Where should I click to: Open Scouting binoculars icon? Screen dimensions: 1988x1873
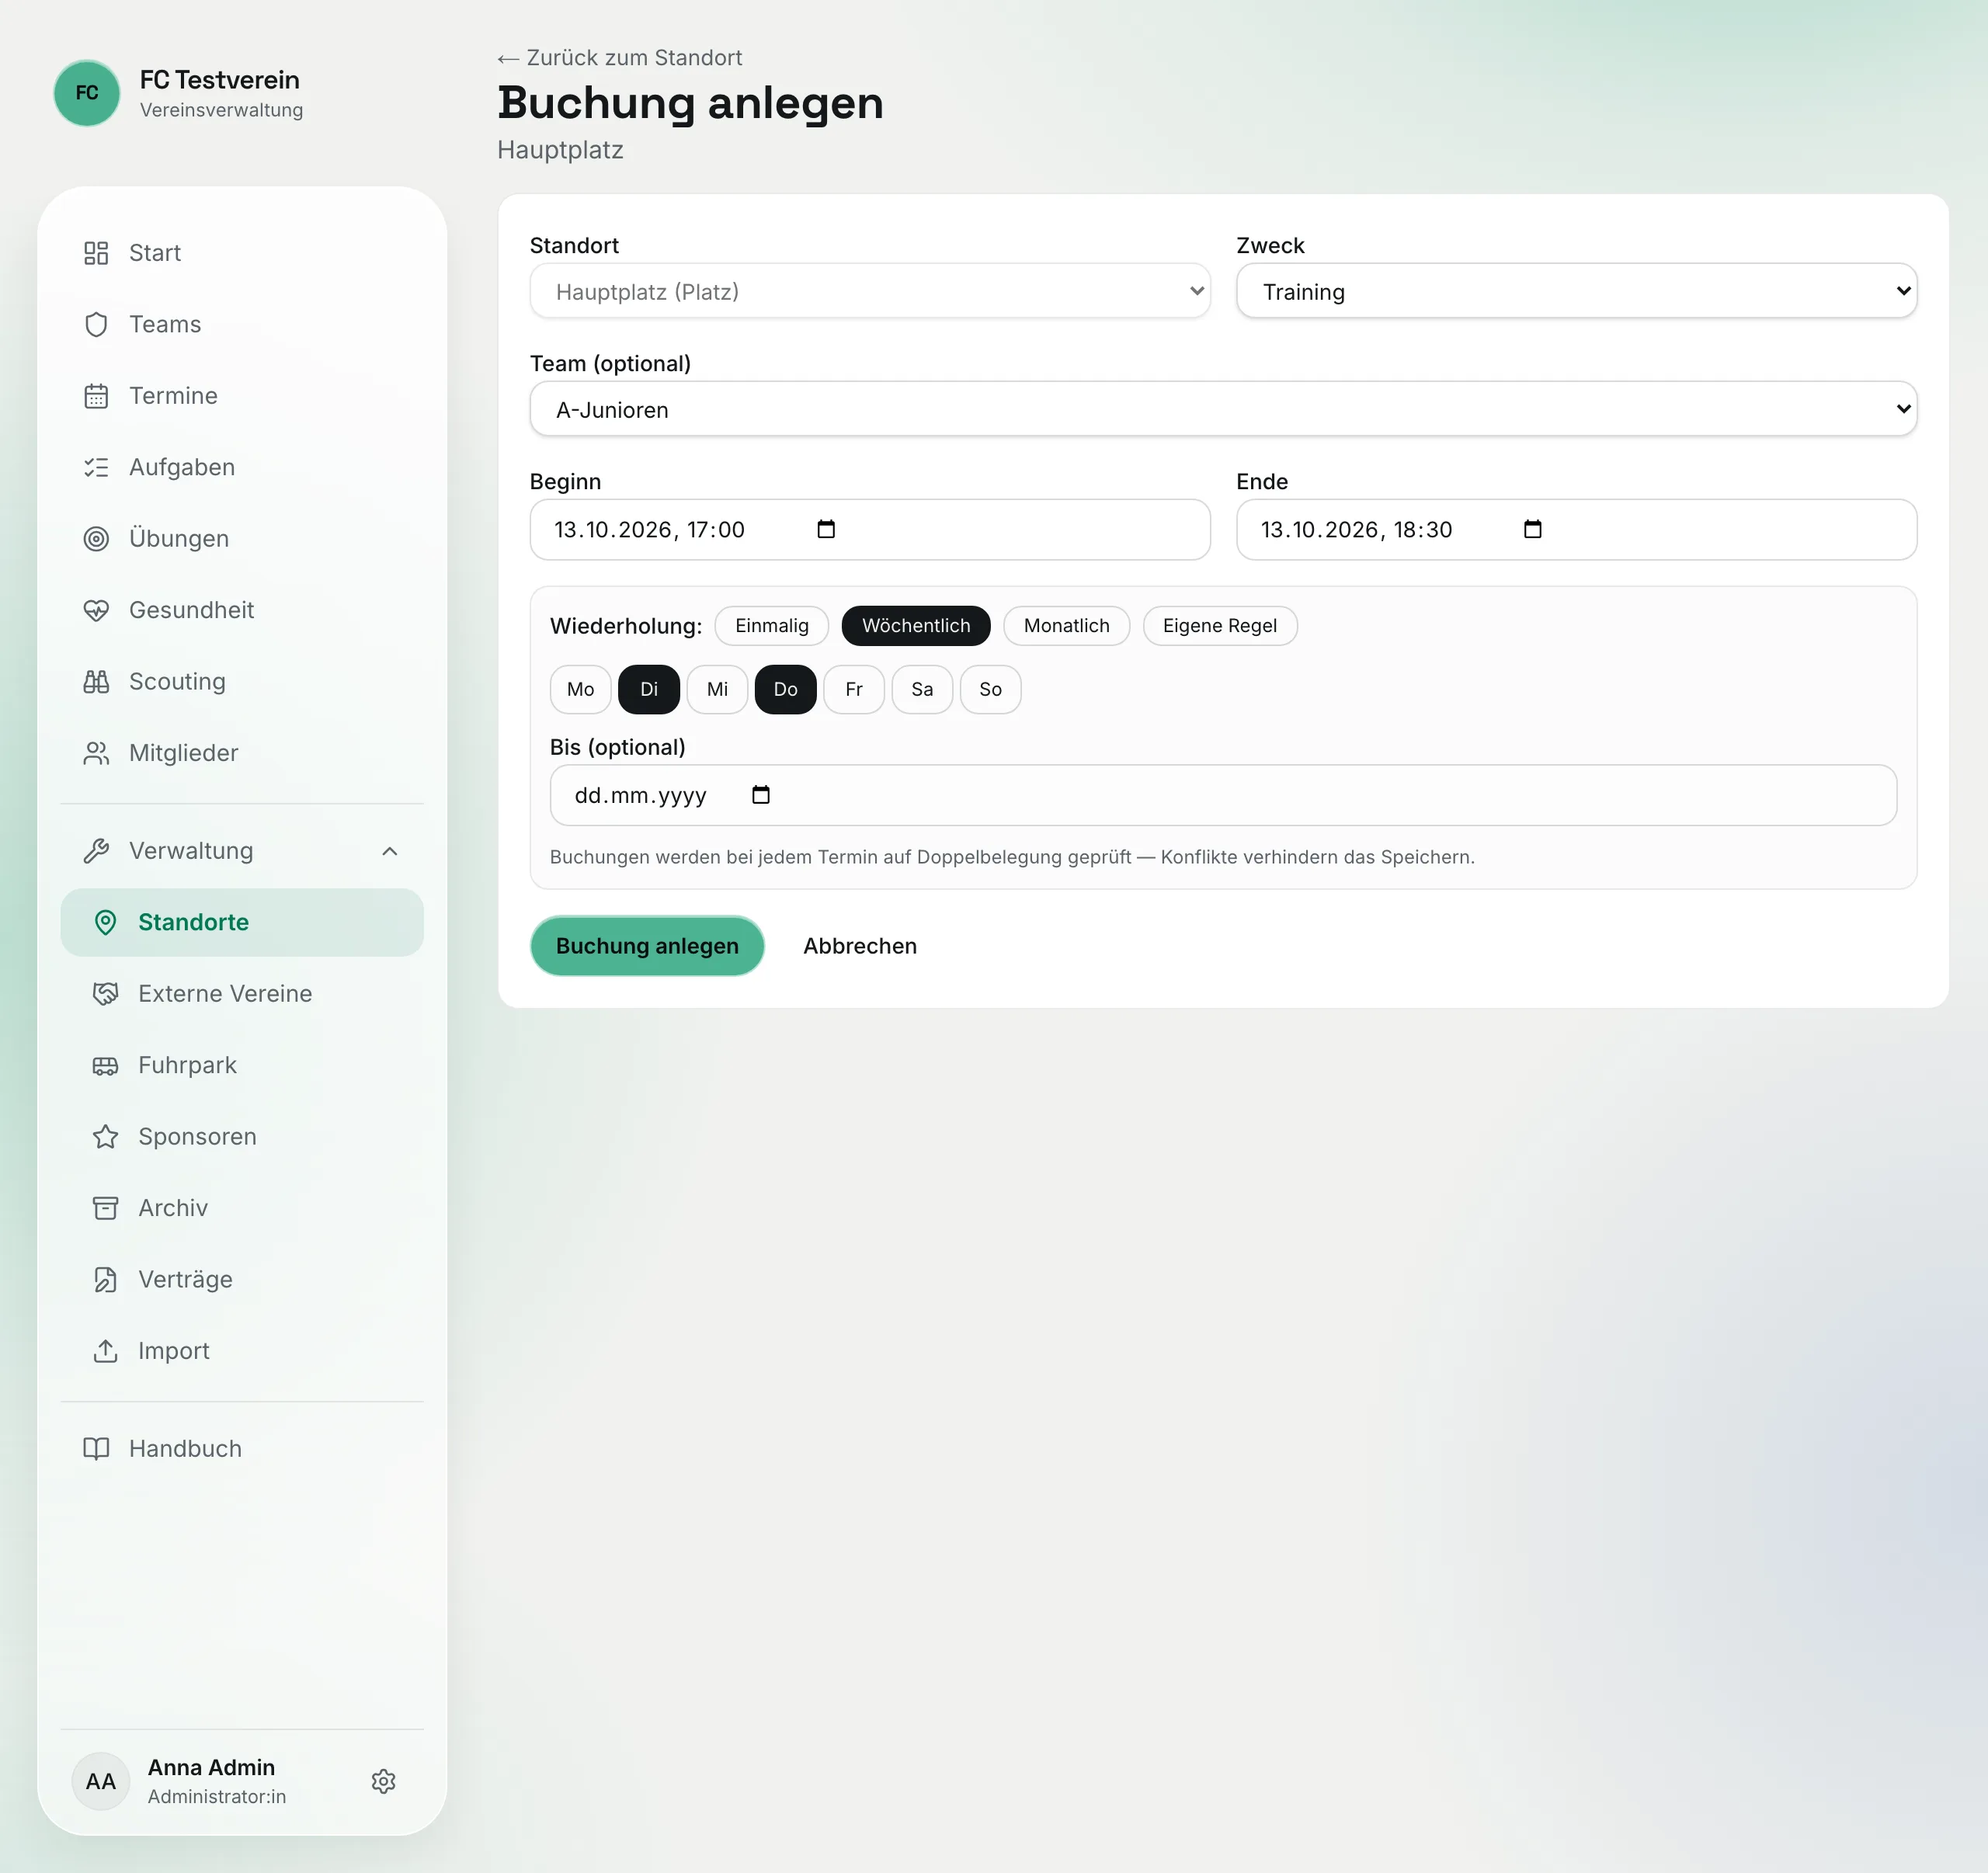pos(96,682)
